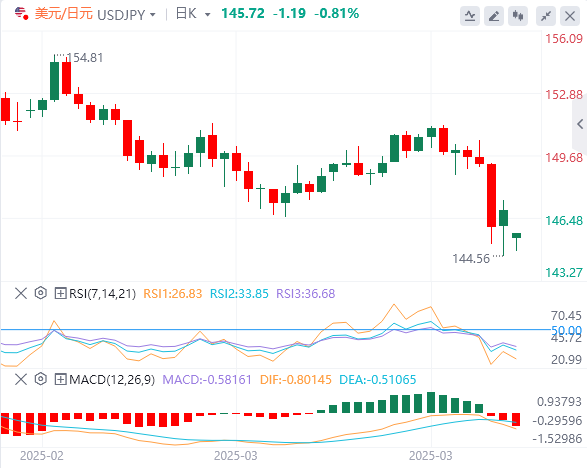This screenshot has width=587, height=468.
Task: Select the drawing pencil tool
Action: [494, 16]
